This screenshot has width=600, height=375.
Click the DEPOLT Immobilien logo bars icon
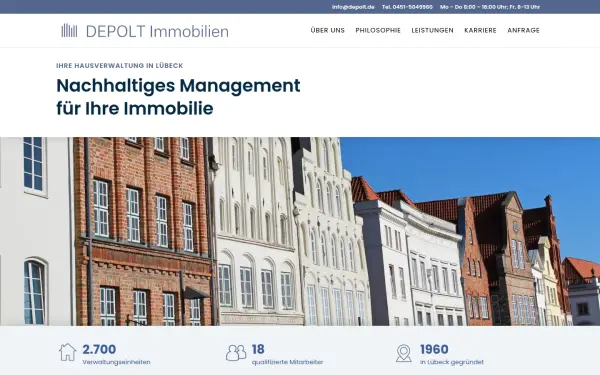[x=69, y=31]
